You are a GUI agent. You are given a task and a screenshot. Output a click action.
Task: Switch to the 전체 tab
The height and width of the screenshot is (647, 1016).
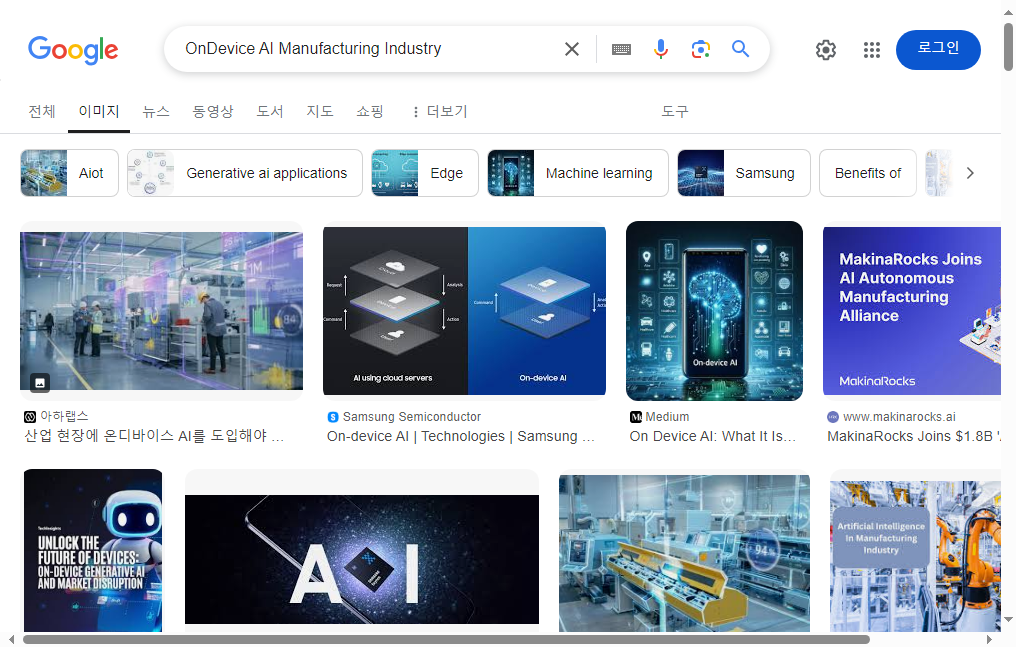tap(42, 111)
